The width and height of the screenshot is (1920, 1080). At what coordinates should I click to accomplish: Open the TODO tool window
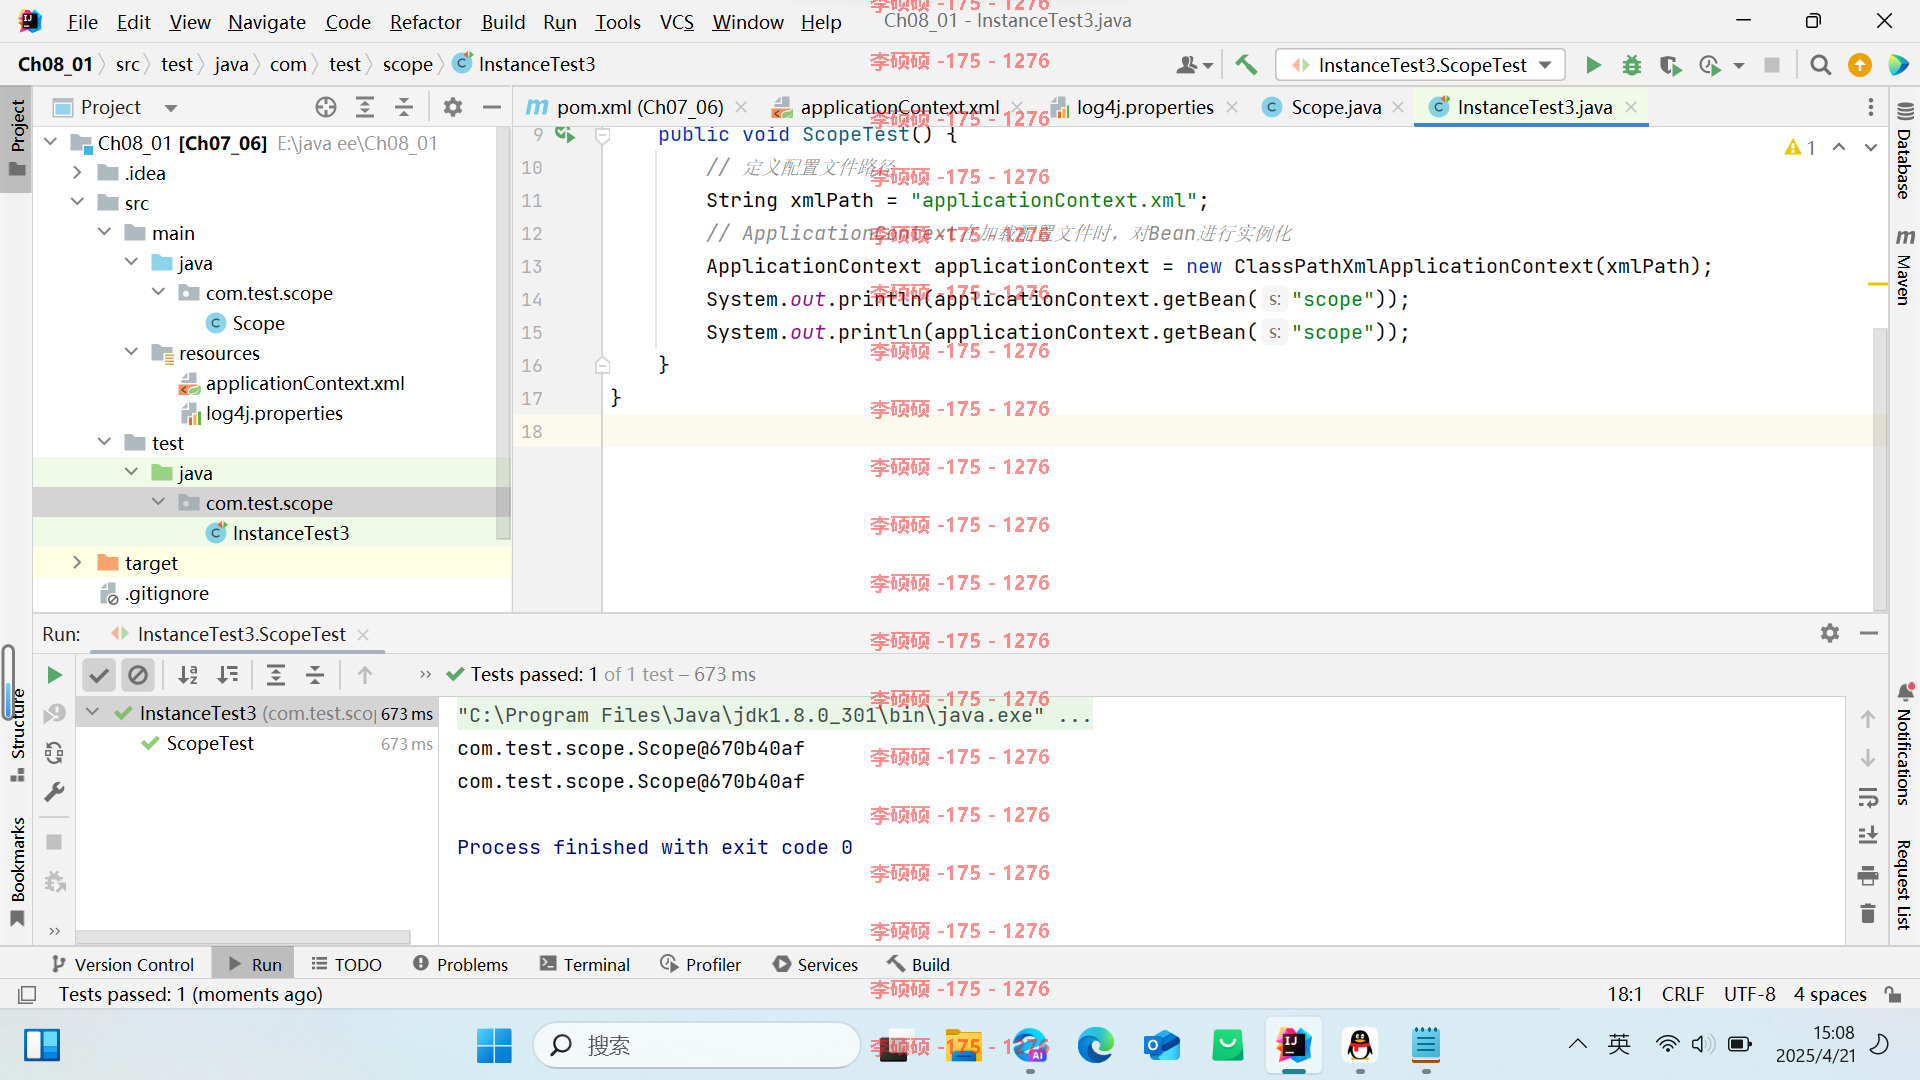tap(347, 964)
